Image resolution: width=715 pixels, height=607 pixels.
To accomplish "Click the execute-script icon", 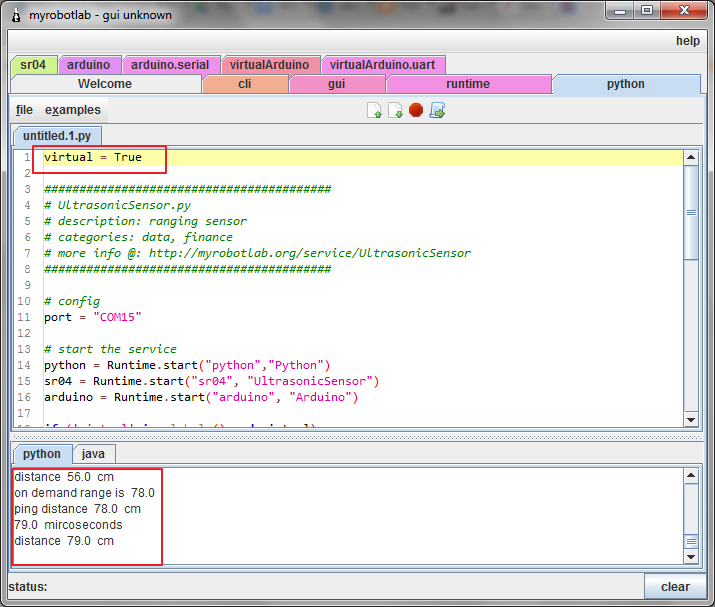I will click(437, 110).
